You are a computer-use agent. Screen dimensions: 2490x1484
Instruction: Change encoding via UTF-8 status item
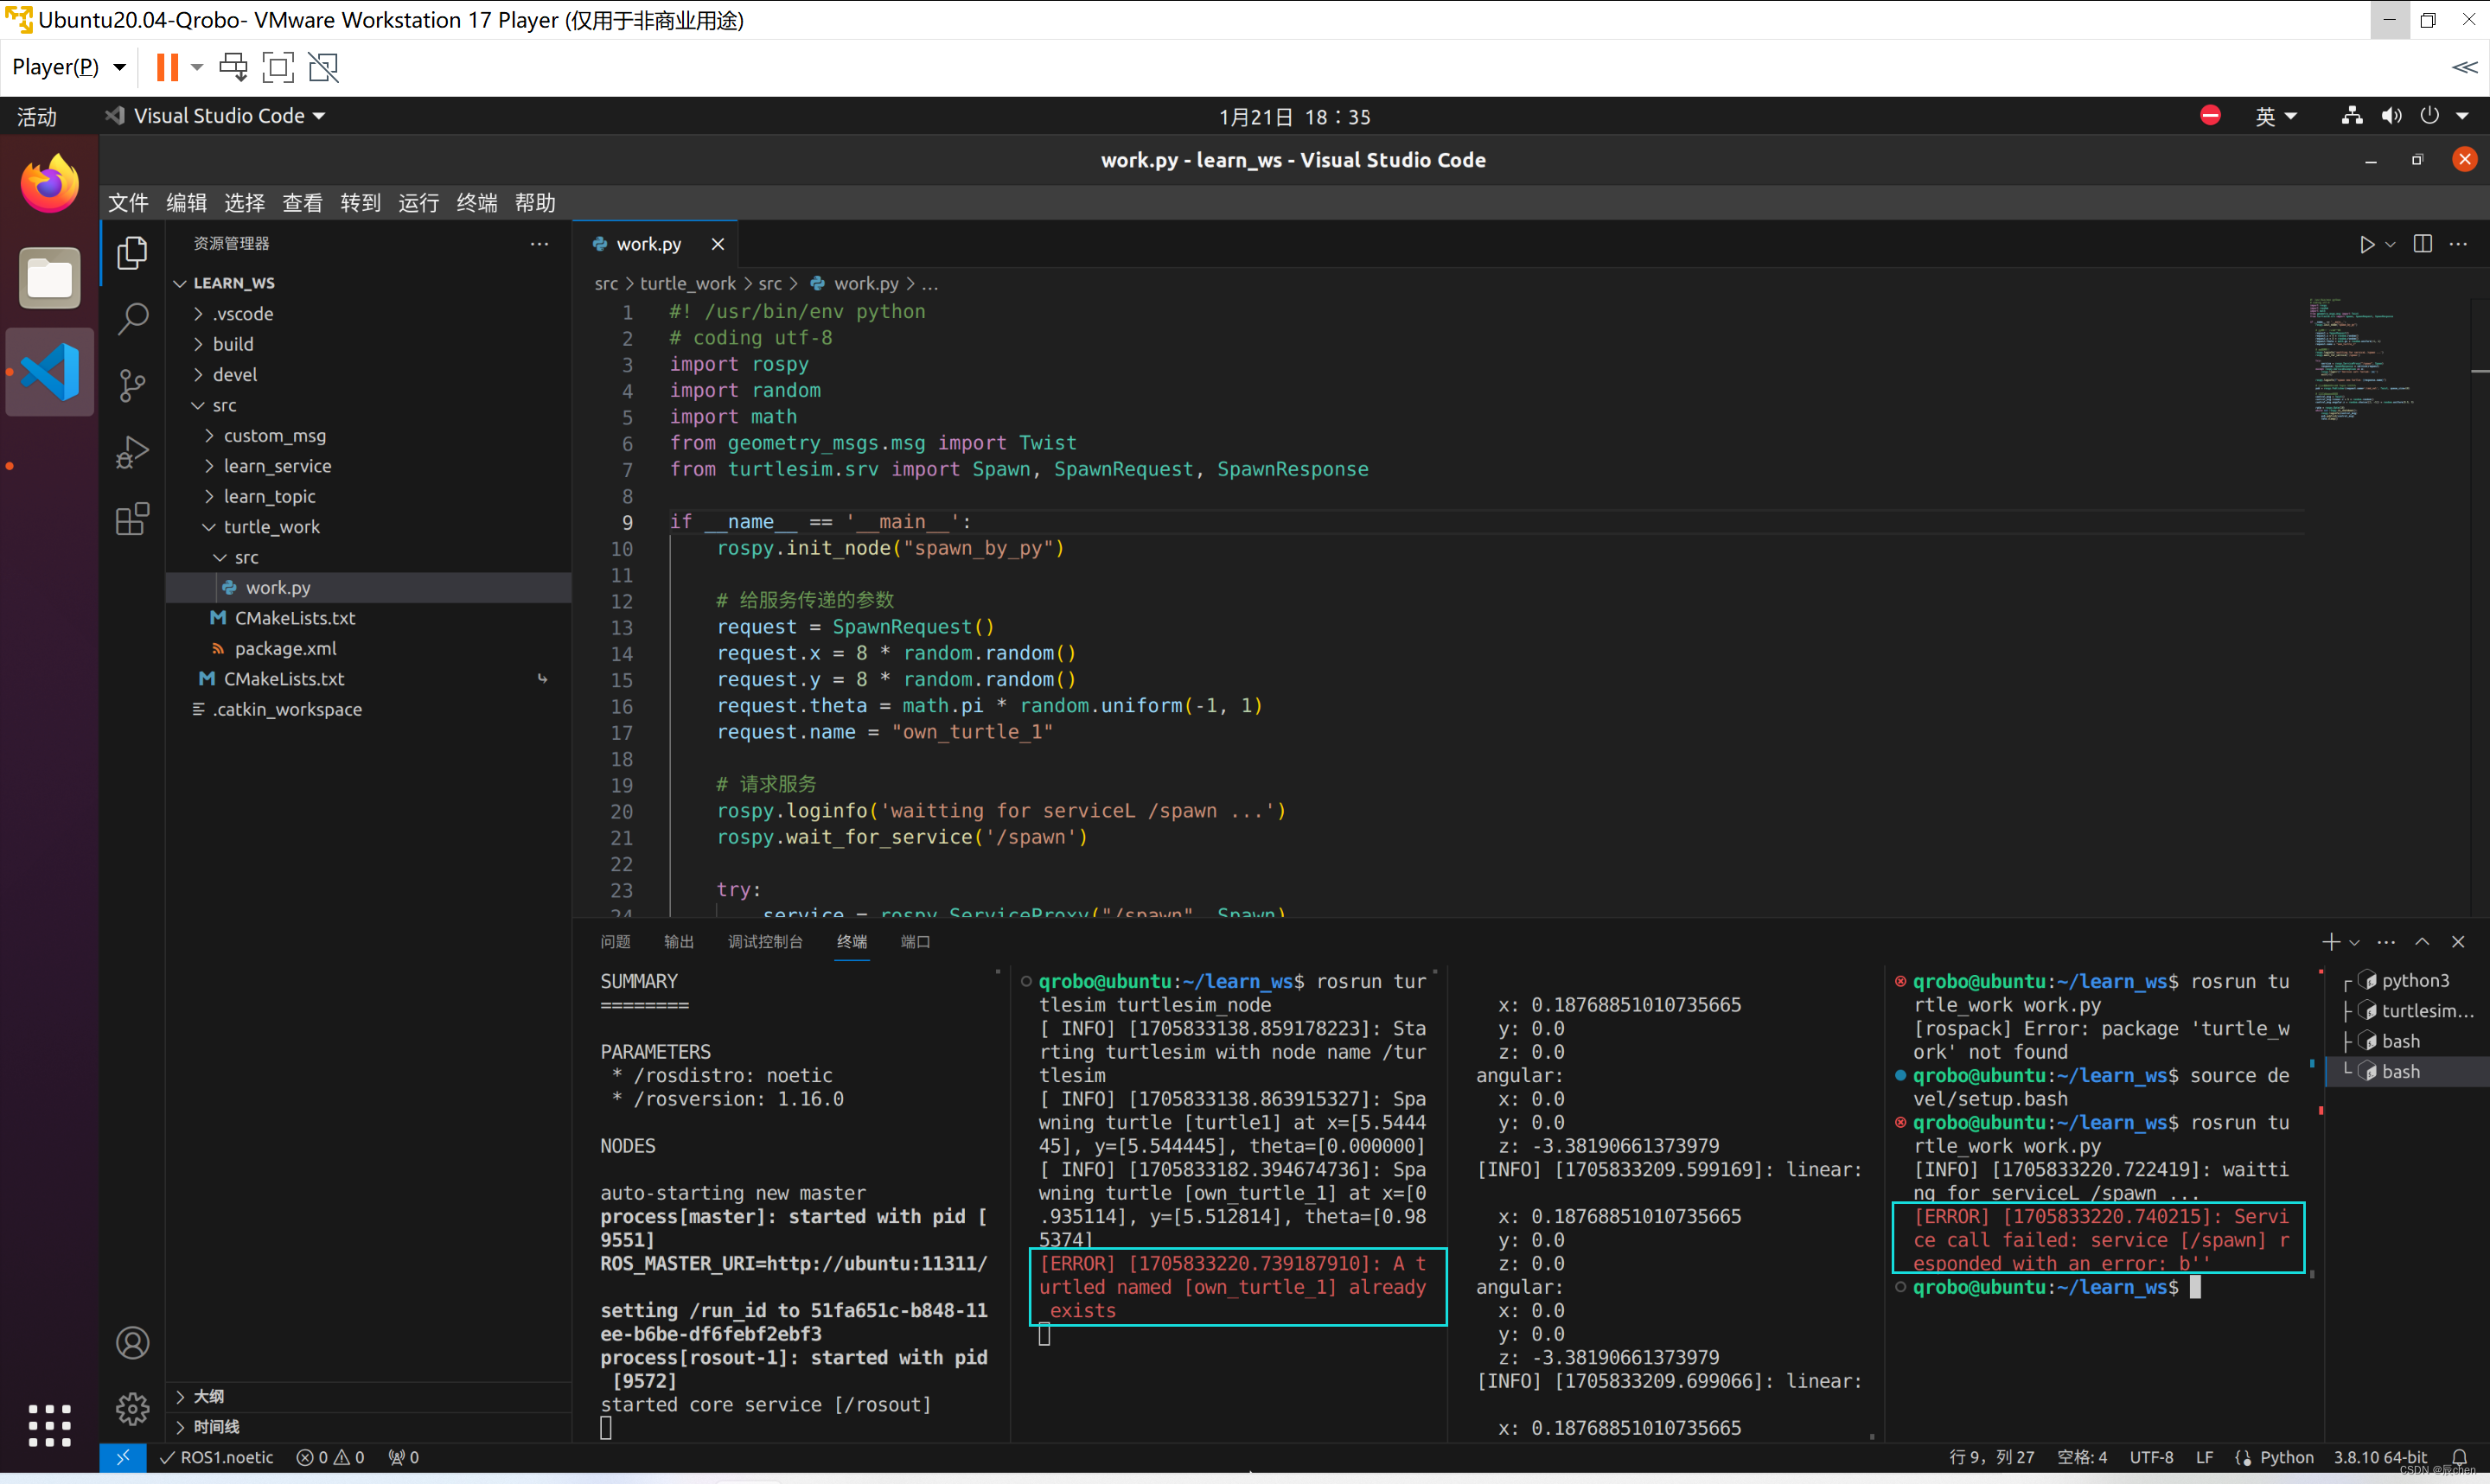pyautogui.click(x=2151, y=1458)
